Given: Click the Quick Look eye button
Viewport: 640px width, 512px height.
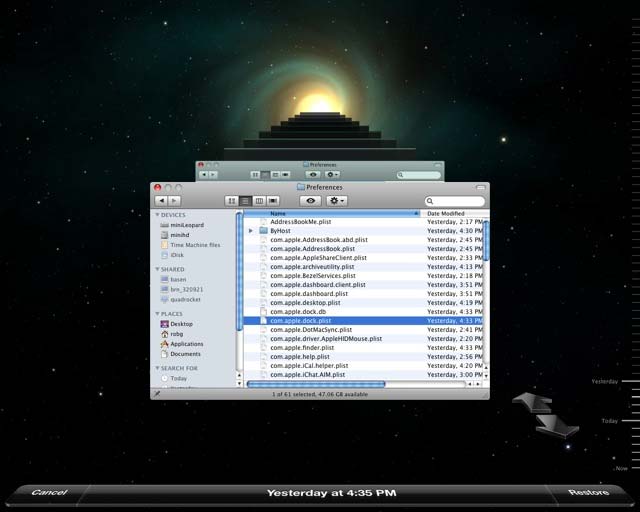Looking at the screenshot, I should click(310, 201).
